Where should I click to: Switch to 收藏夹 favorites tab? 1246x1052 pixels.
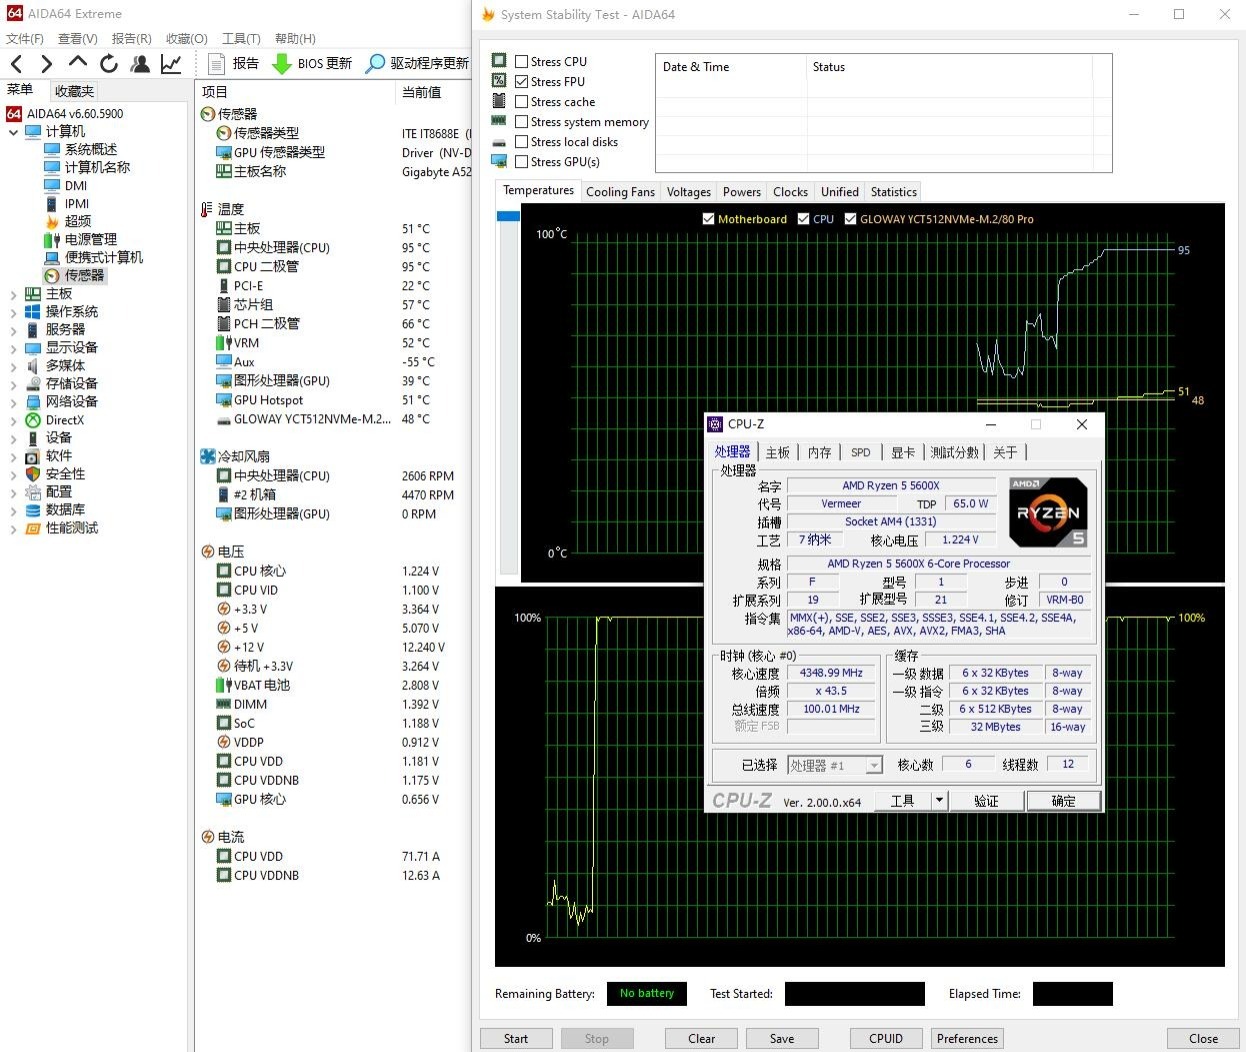pyautogui.click(x=74, y=91)
